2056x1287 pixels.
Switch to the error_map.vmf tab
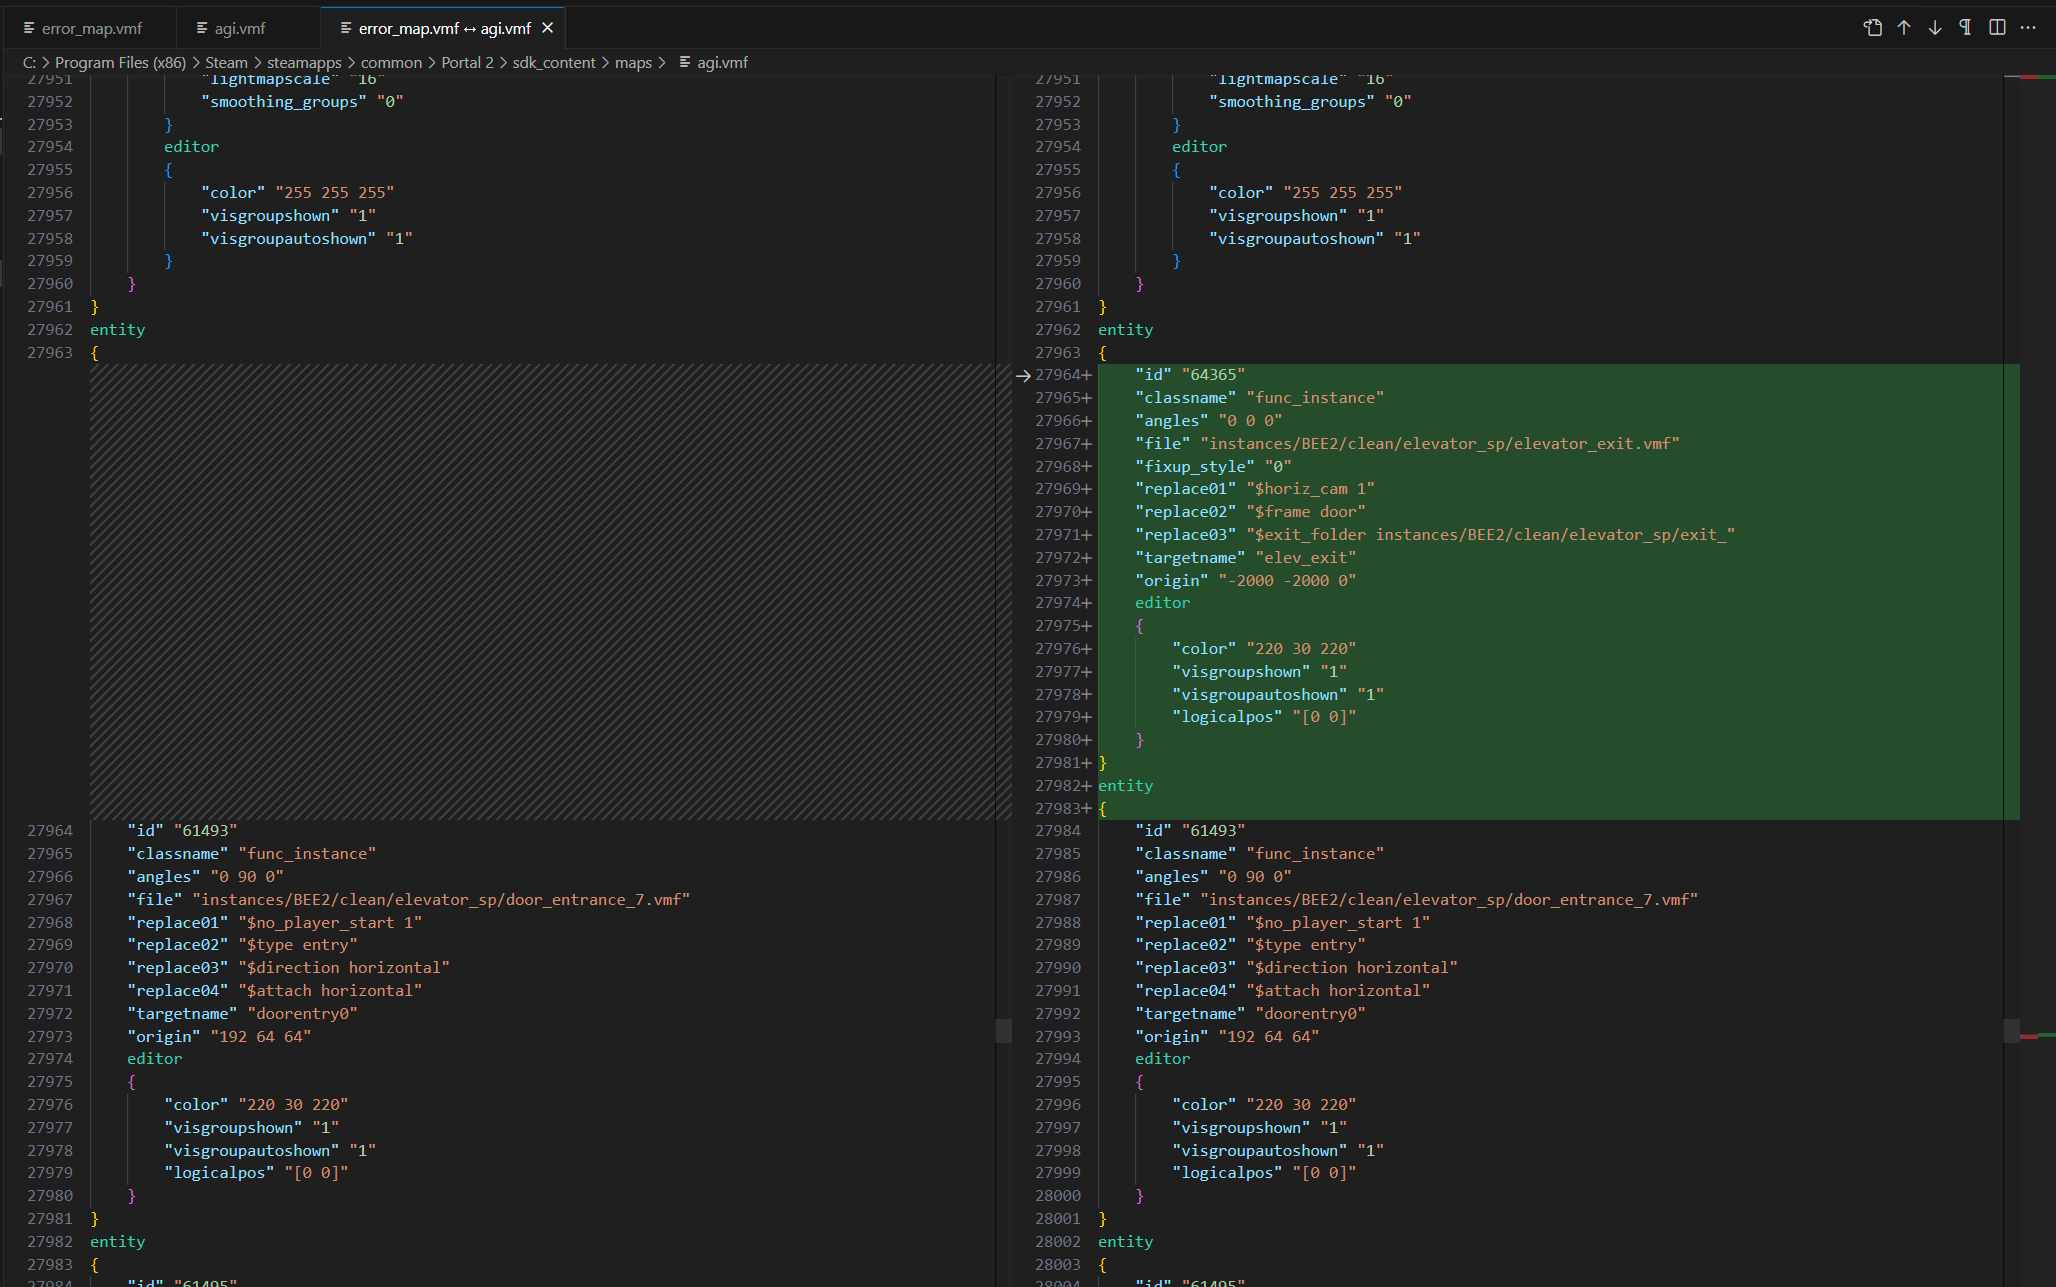(92, 27)
